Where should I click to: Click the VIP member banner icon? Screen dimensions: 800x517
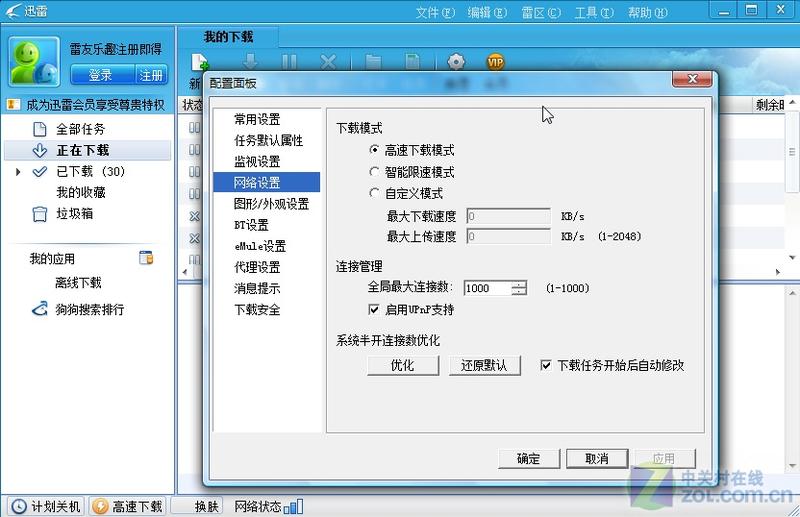click(13, 105)
